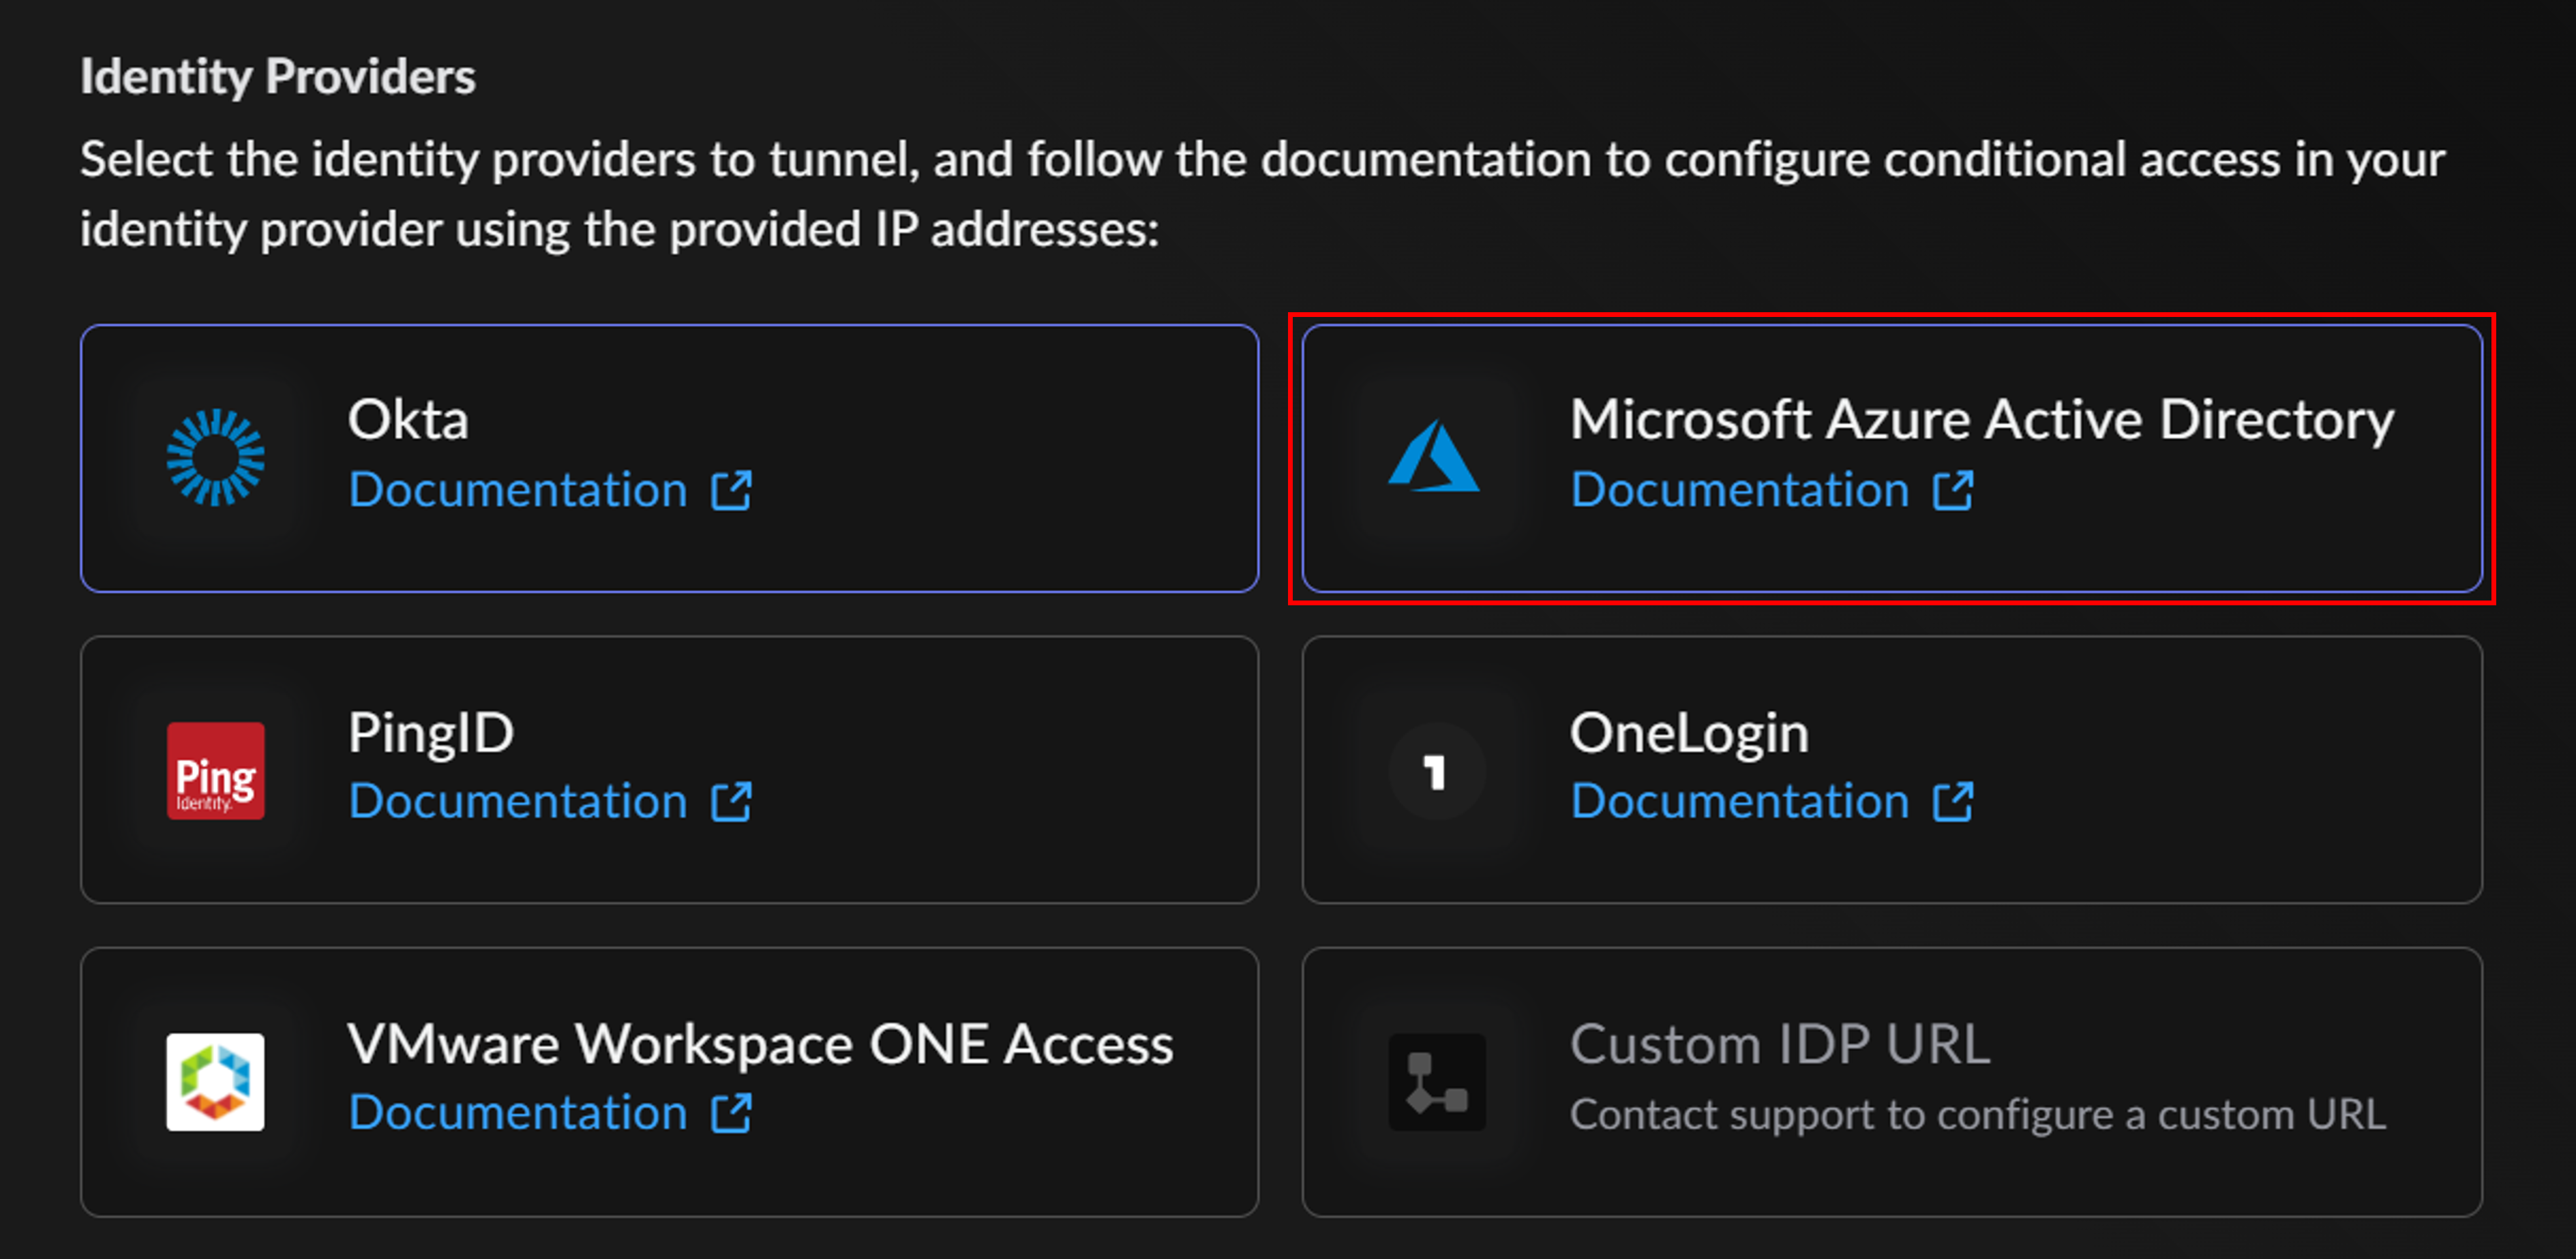2576x1259 pixels.
Task: Open the Okta Documentation link
Action: pyautogui.click(x=518, y=490)
